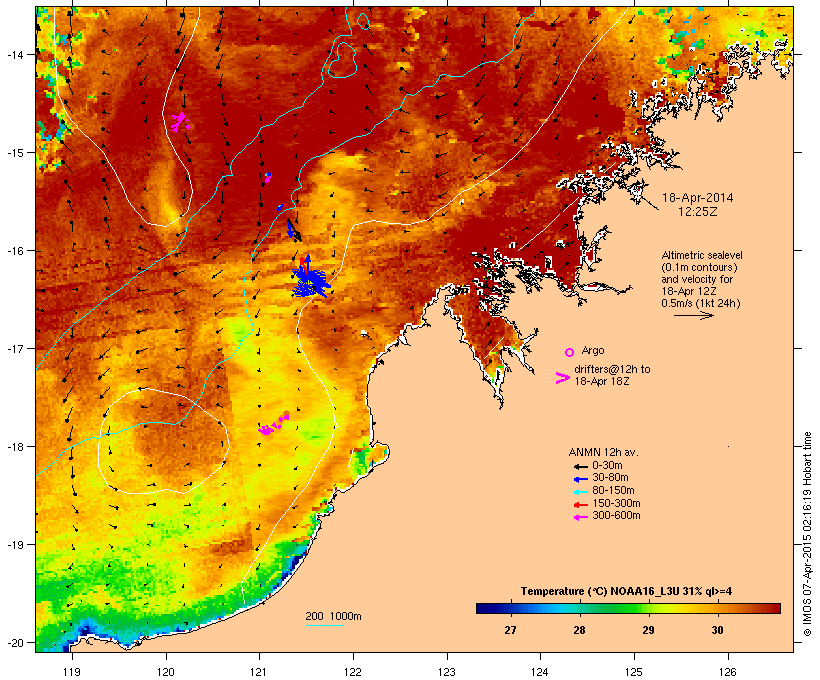Click the blue 30-80m arrow legend symbol

[x=580, y=479]
